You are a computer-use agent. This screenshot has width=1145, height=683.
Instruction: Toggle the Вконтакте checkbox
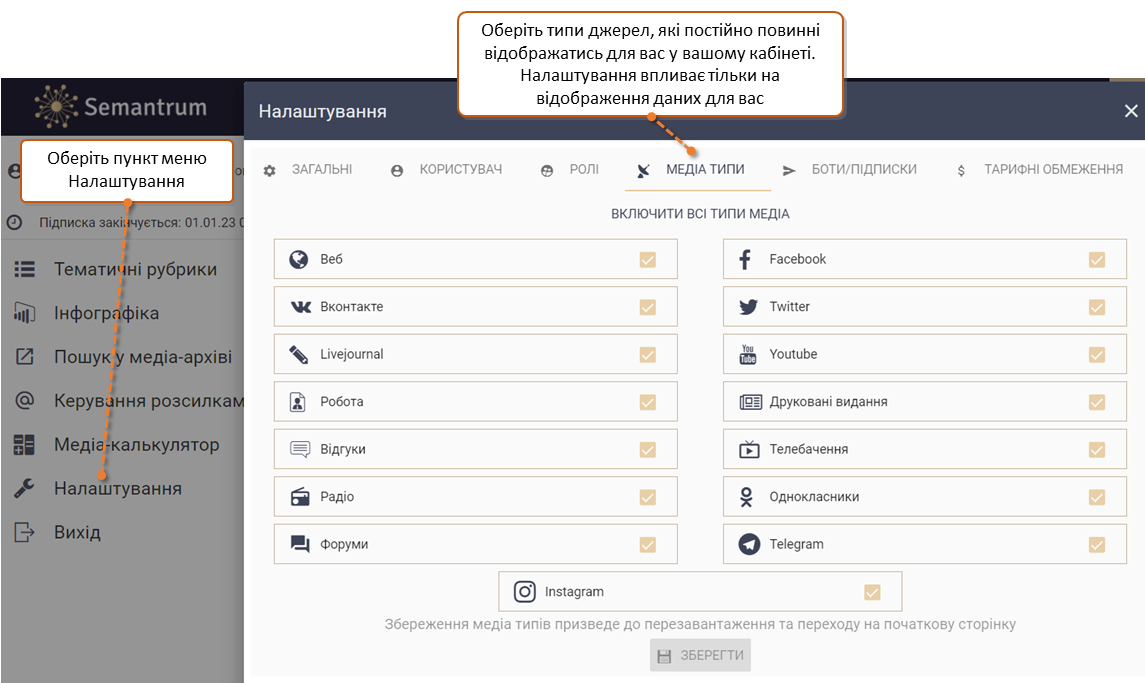click(648, 307)
